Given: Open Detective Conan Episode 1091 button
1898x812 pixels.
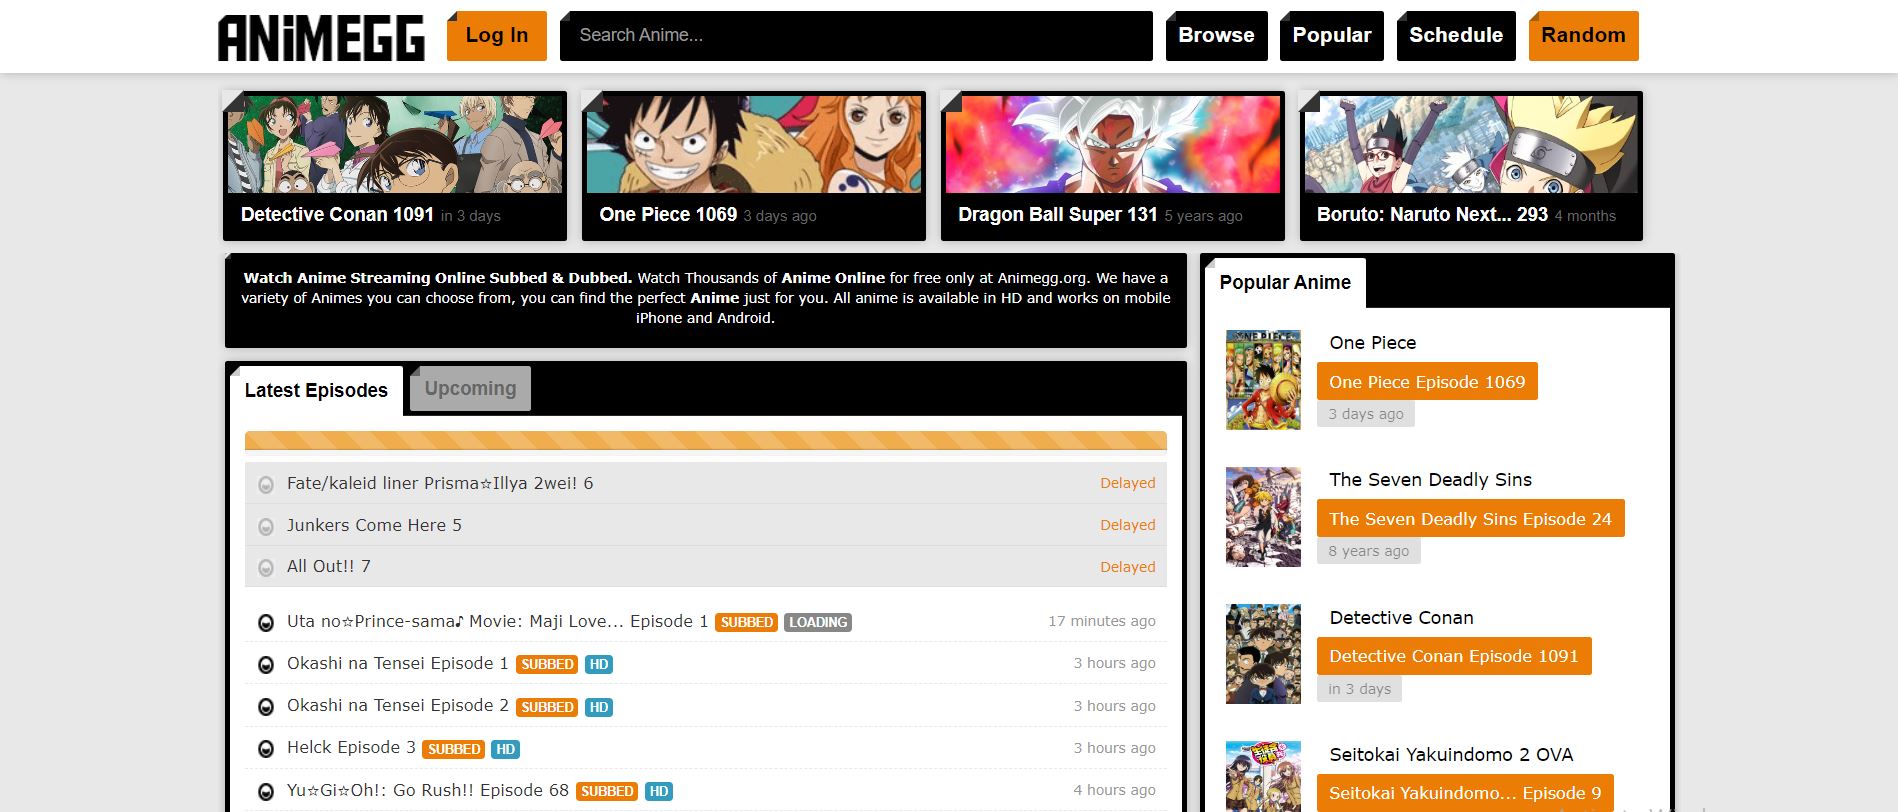Looking at the screenshot, I should pos(1454,656).
